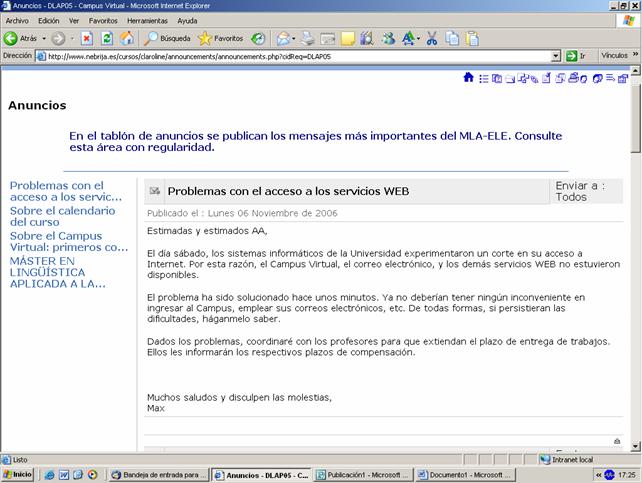Open the Atrás history dropdown arrow
Screen dimensions: 642x483
(44, 38)
